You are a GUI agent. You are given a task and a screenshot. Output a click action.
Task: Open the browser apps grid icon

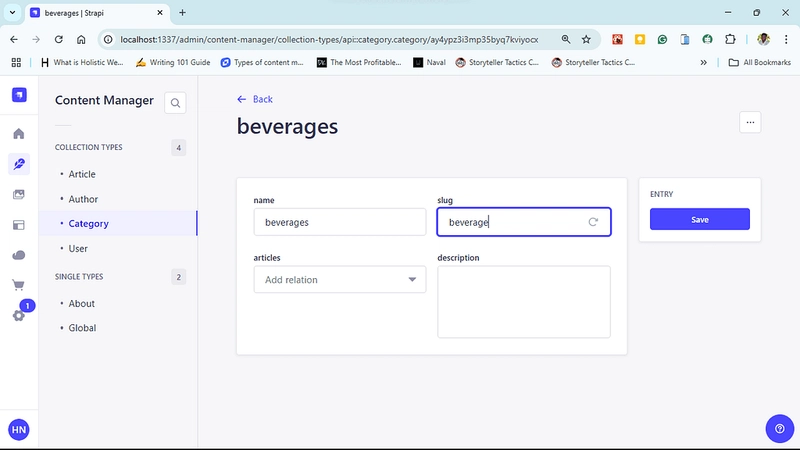(16, 62)
